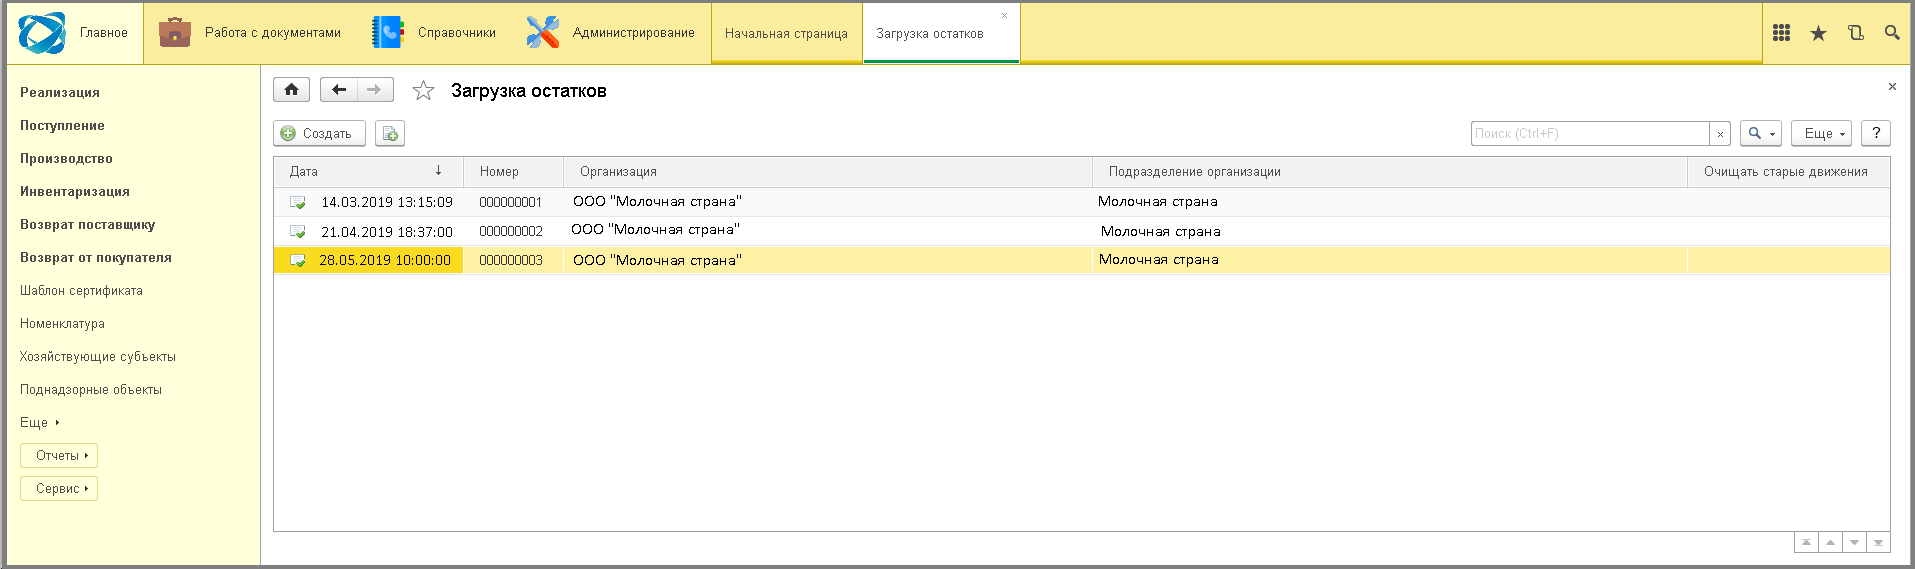Open Шаблон сертификата in sidebar
The height and width of the screenshot is (569, 1915).
81,291
